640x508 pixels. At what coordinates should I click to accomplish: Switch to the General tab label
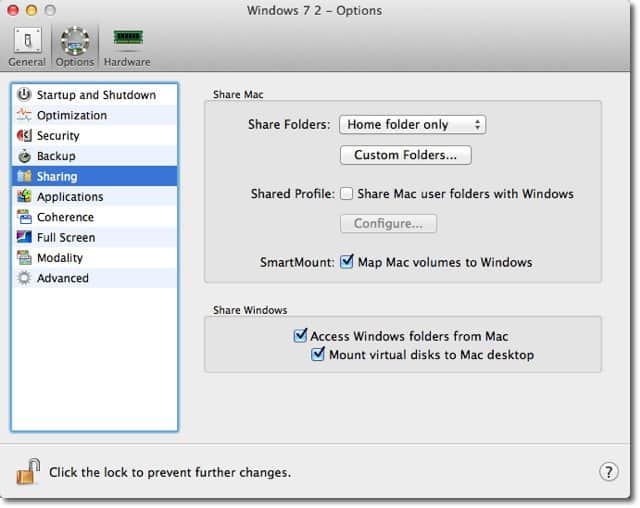[27, 62]
